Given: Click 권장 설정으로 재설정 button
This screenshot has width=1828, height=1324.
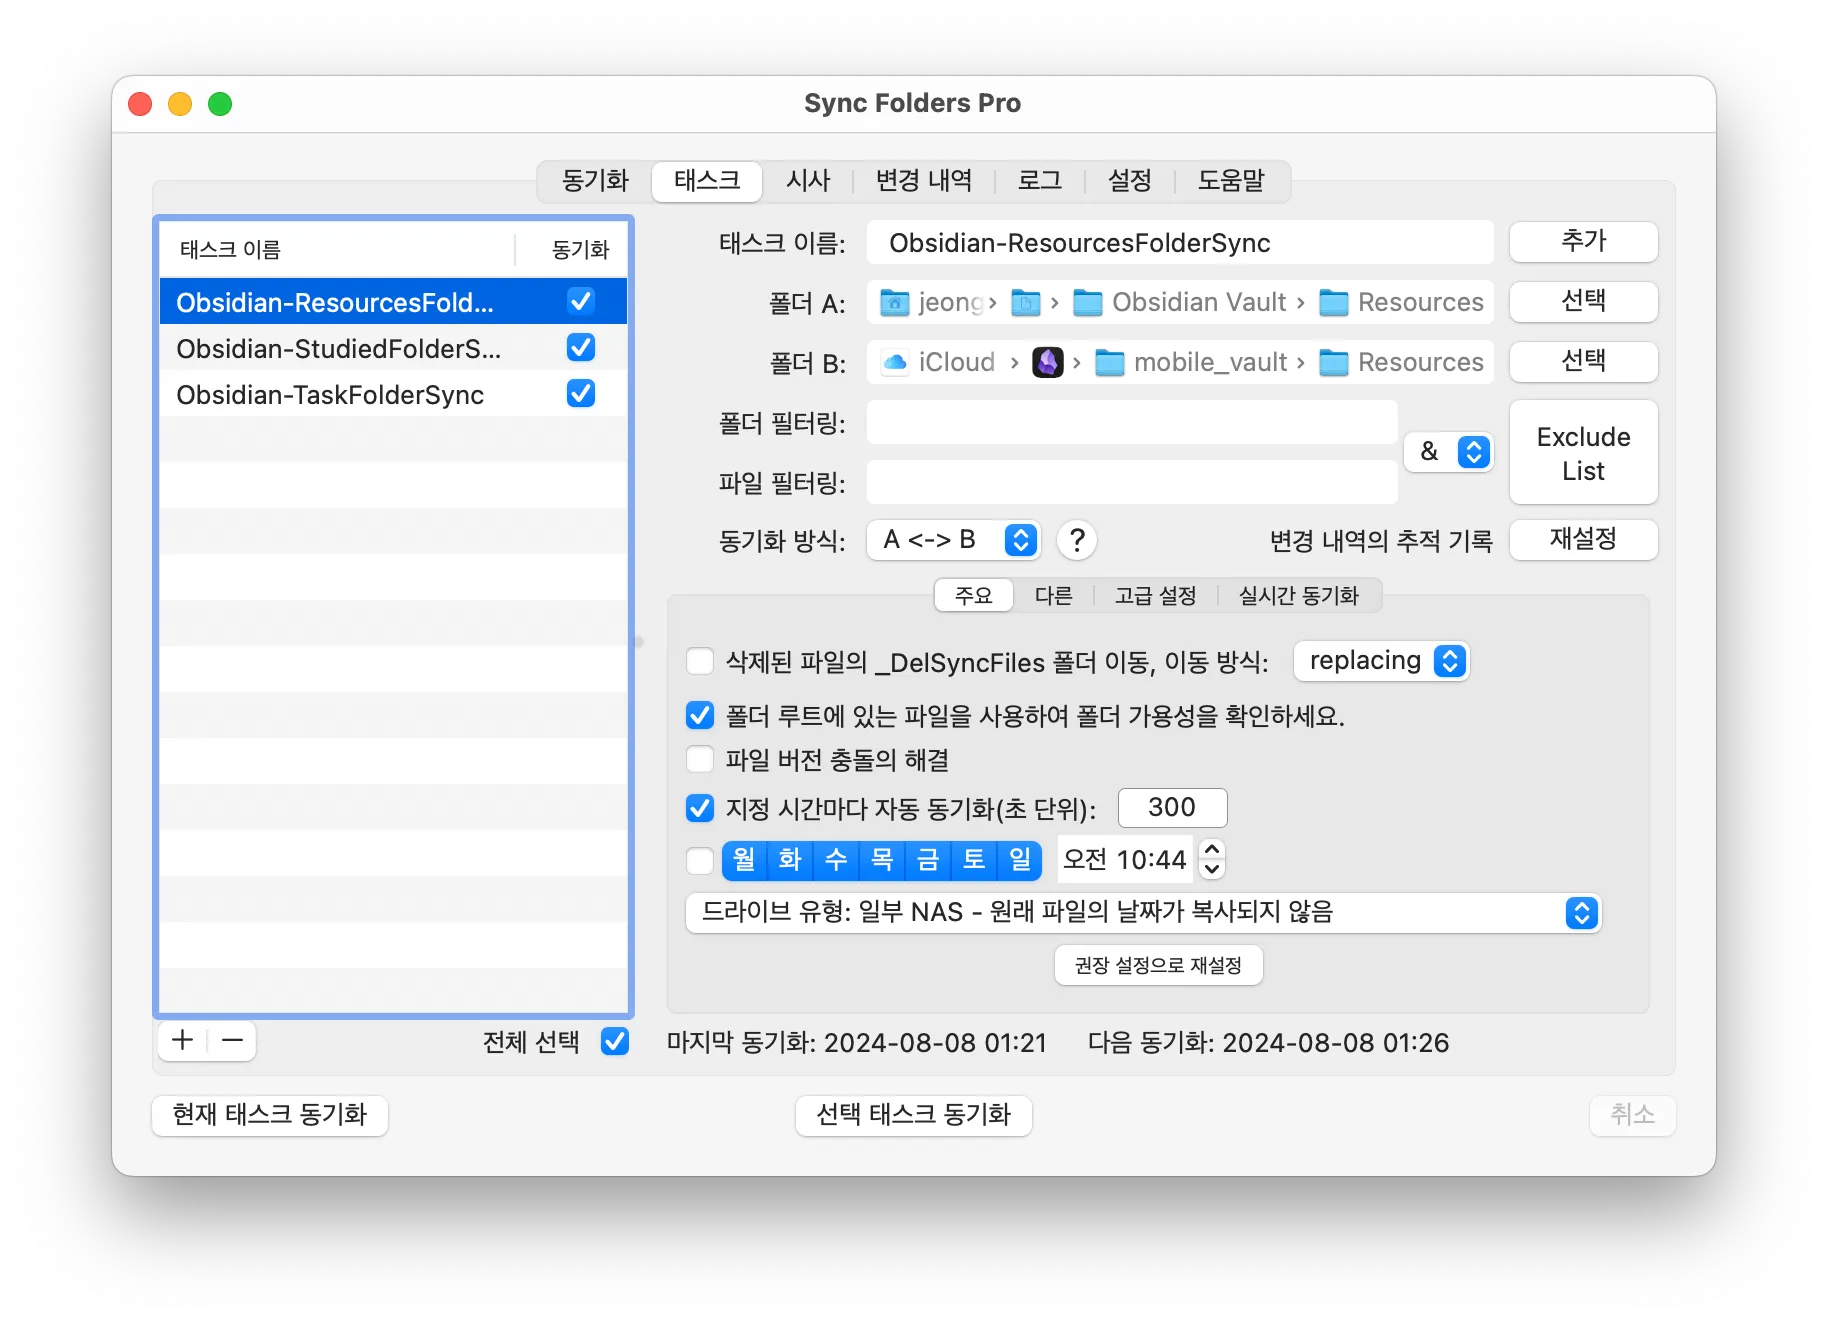Looking at the screenshot, I should (1158, 965).
